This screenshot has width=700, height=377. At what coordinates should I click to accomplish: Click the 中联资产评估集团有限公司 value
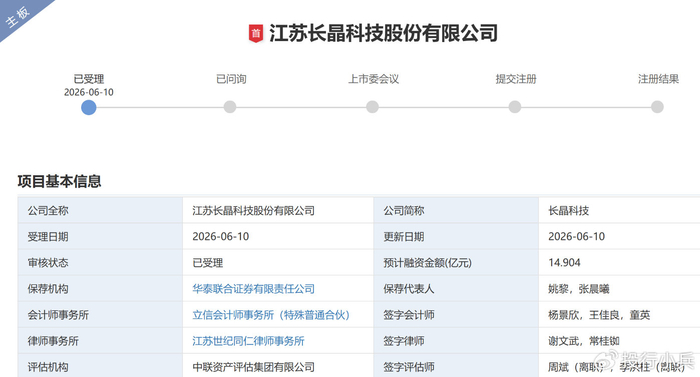pos(254,367)
